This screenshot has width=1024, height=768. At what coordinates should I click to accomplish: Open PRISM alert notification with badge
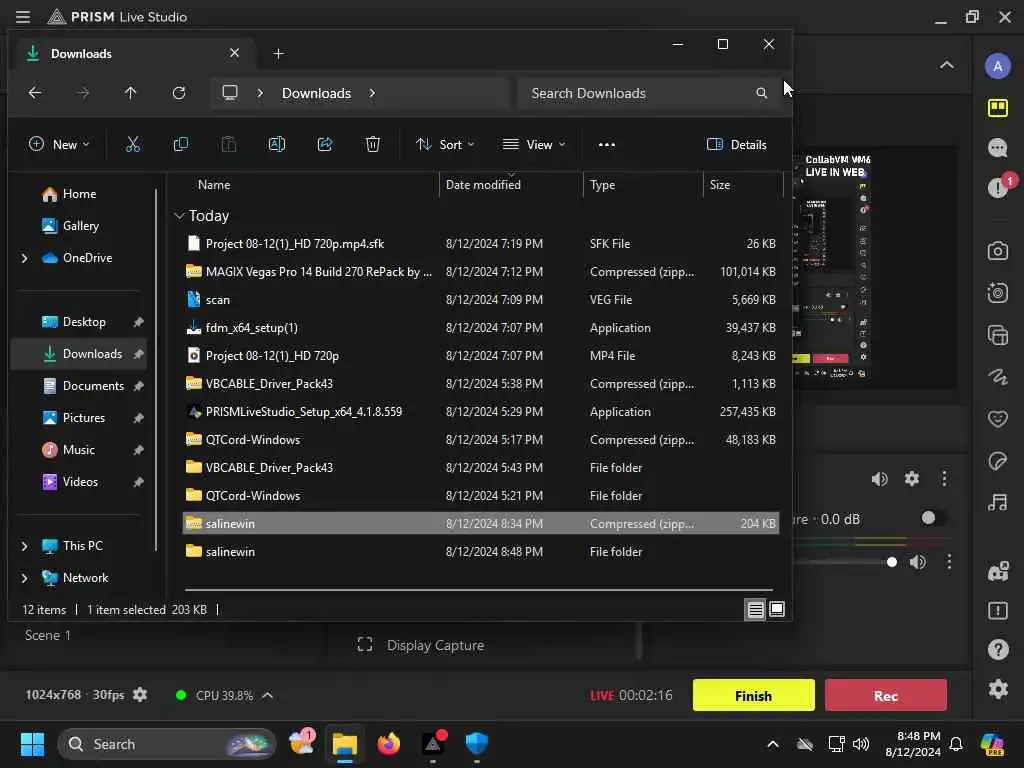pyautogui.click(x=999, y=186)
